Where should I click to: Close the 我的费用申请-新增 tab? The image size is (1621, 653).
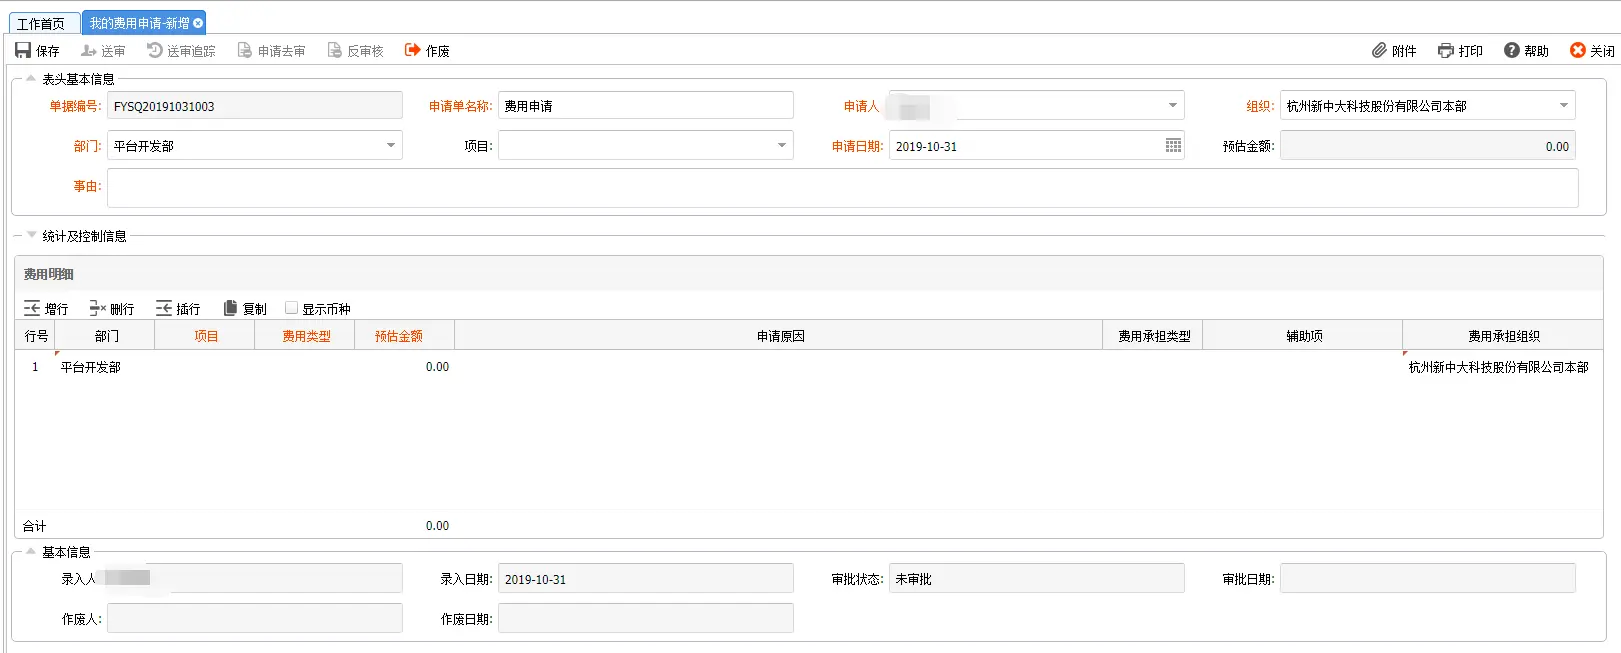(198, 23)
